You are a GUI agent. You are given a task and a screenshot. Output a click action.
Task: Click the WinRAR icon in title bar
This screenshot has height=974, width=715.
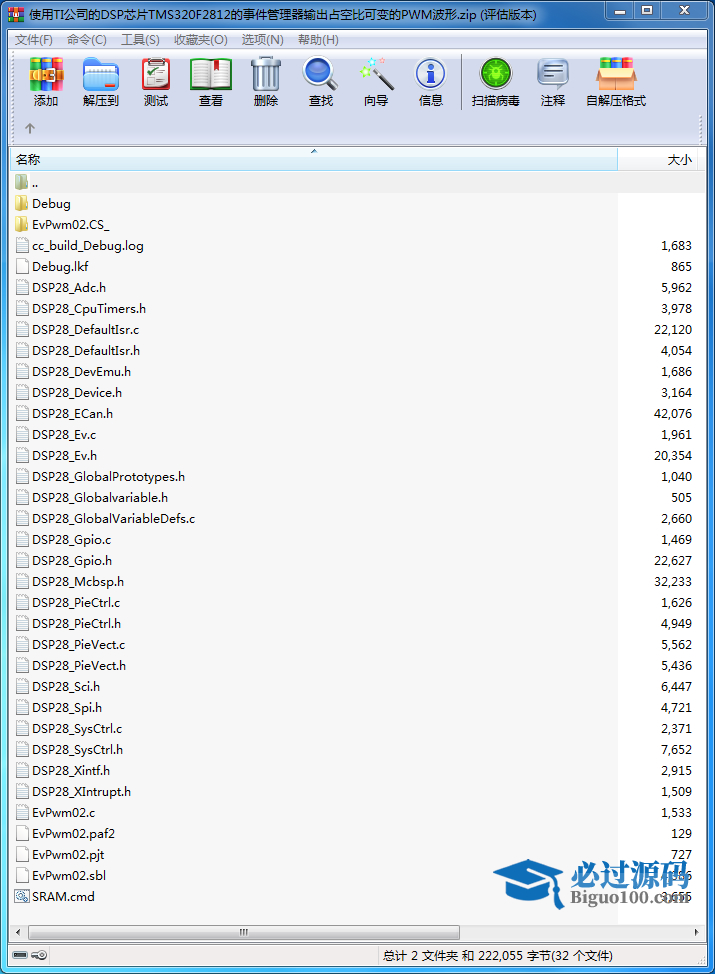(16, 14)
